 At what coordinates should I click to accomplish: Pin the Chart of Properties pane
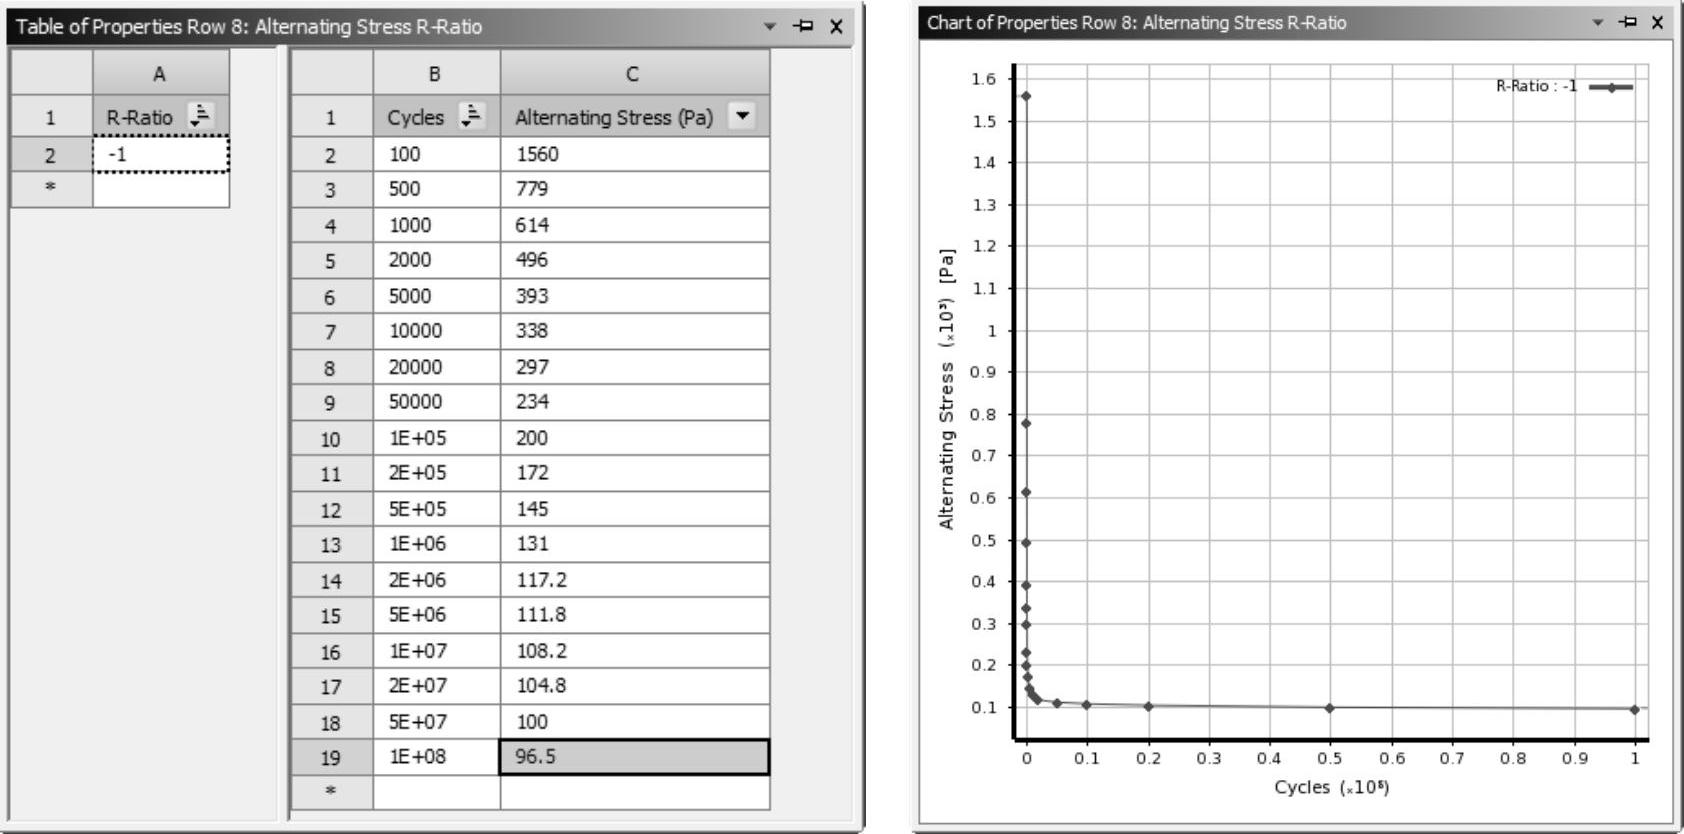click(x=1629, y=22)
